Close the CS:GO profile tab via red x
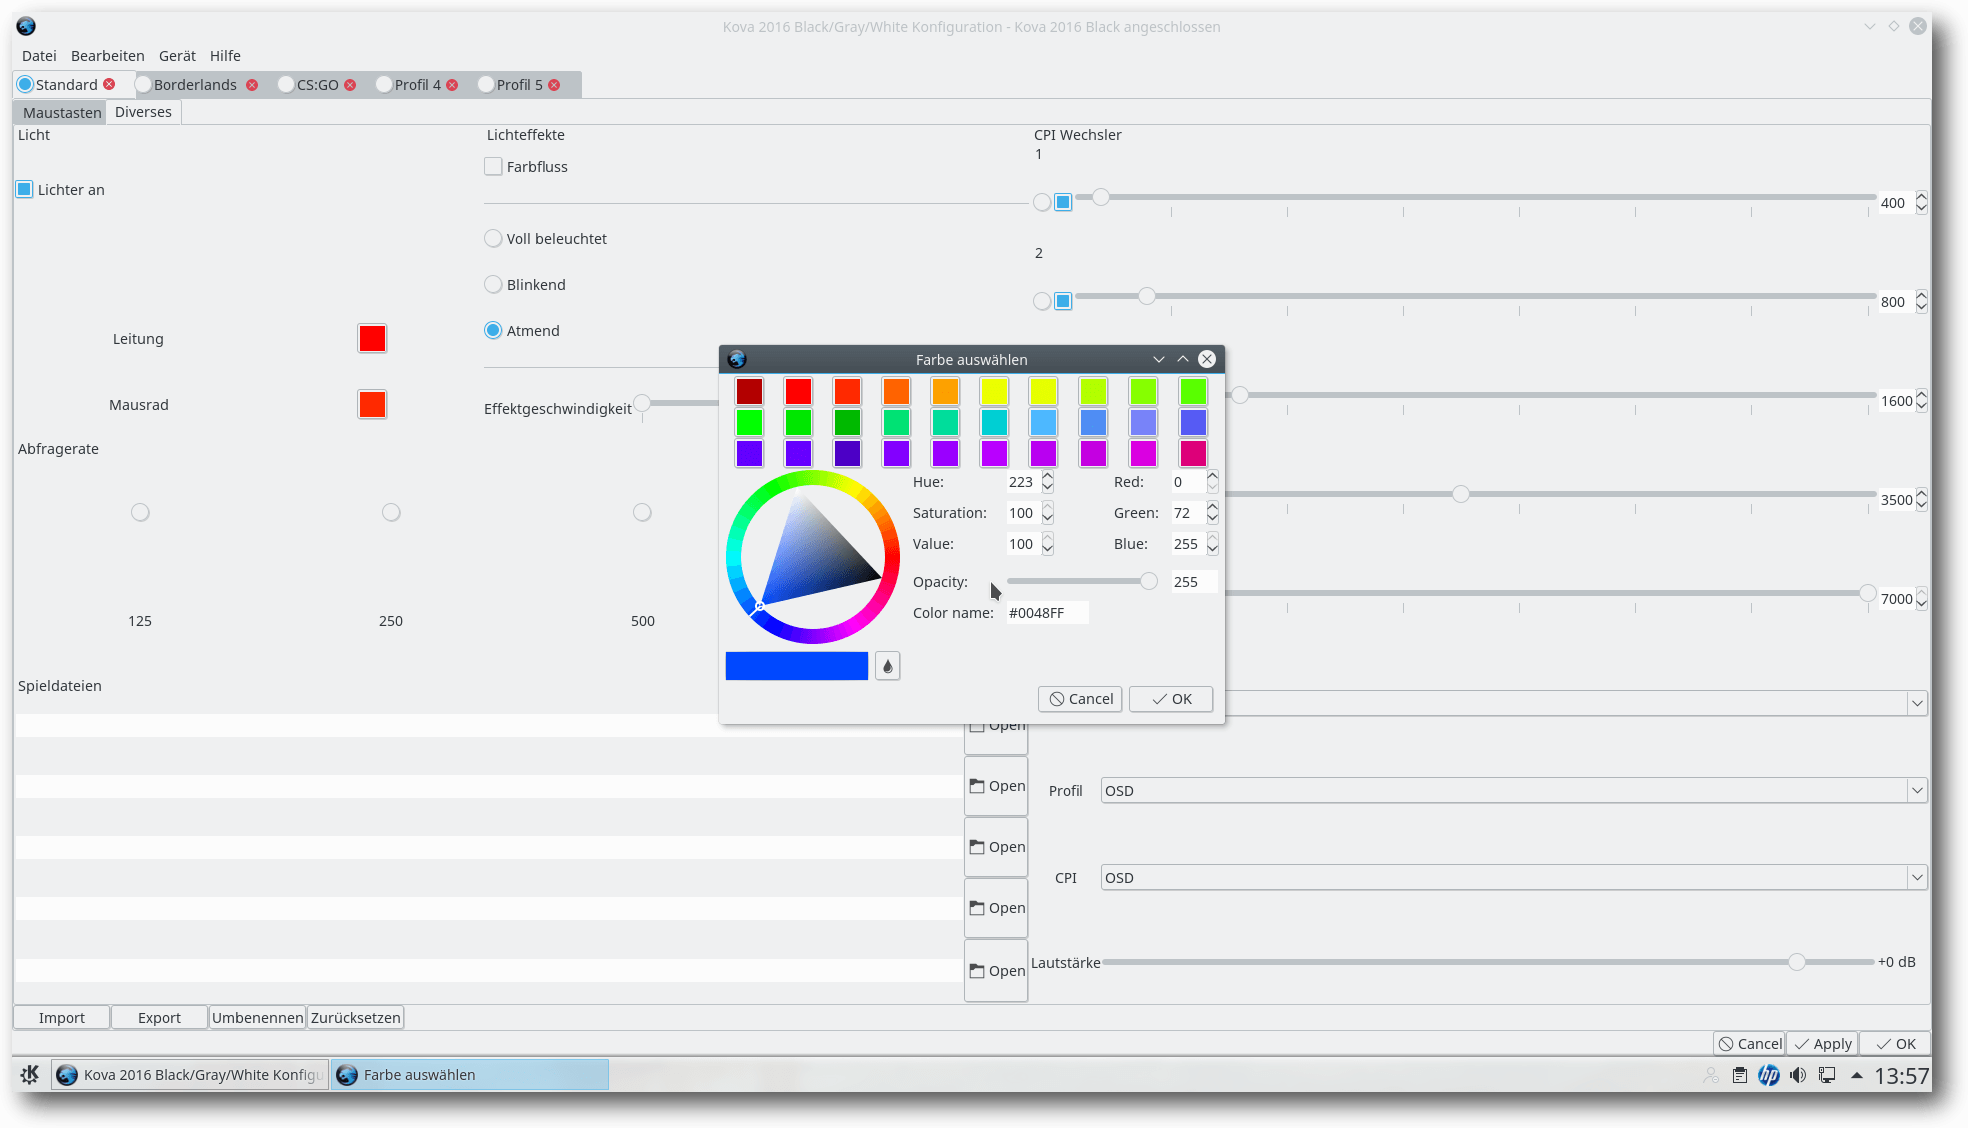 (x=350, y=85)
